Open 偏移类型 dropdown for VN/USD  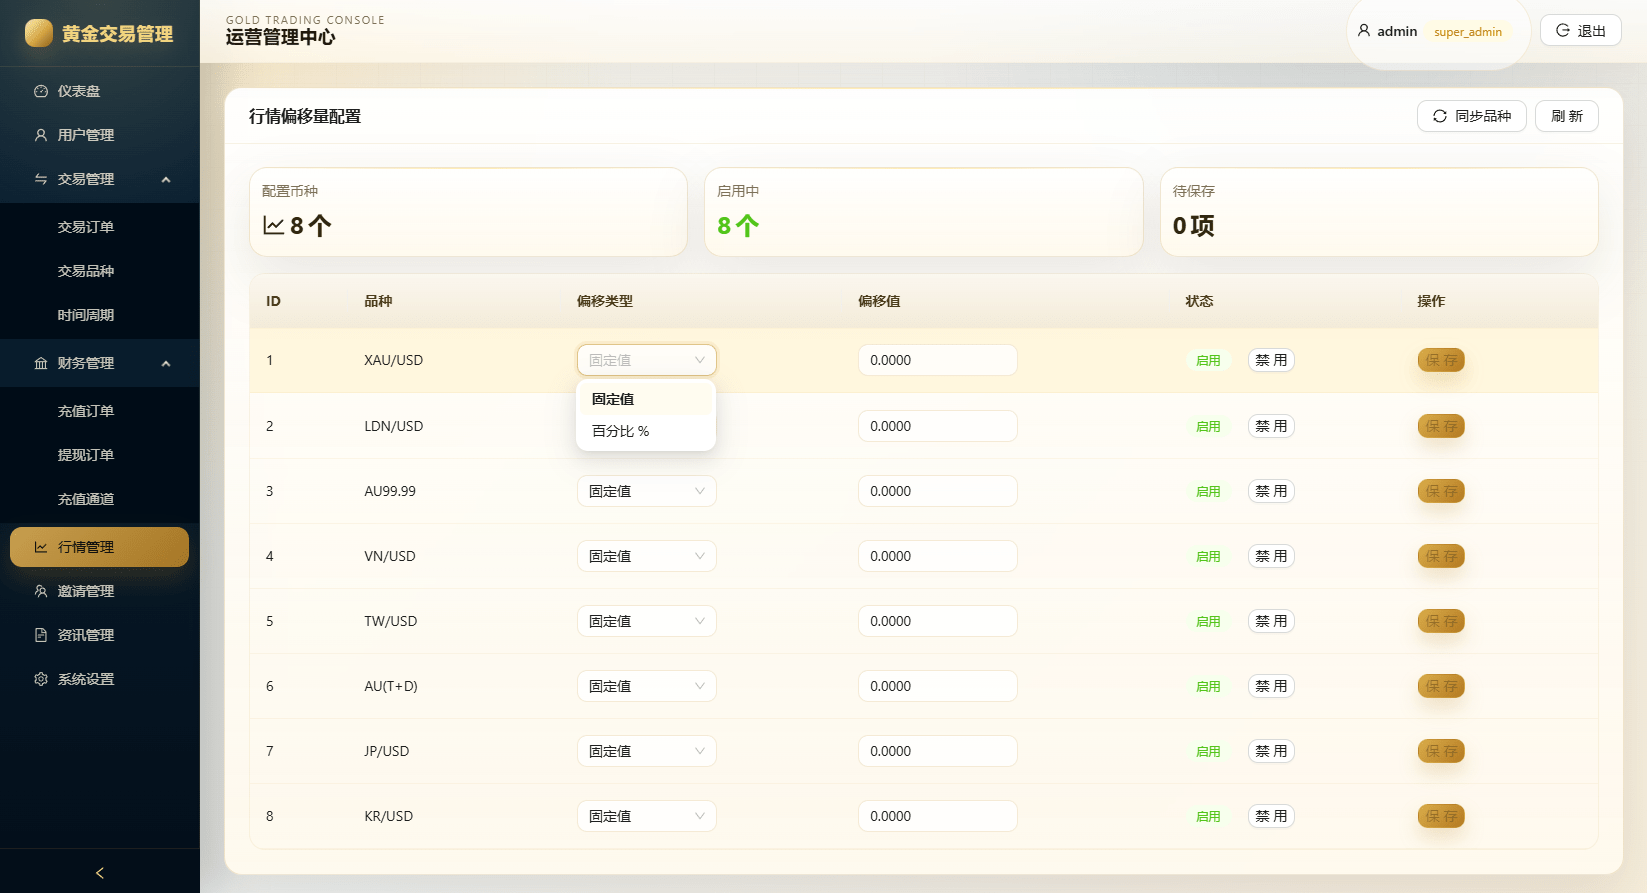[x=647, y=556]
